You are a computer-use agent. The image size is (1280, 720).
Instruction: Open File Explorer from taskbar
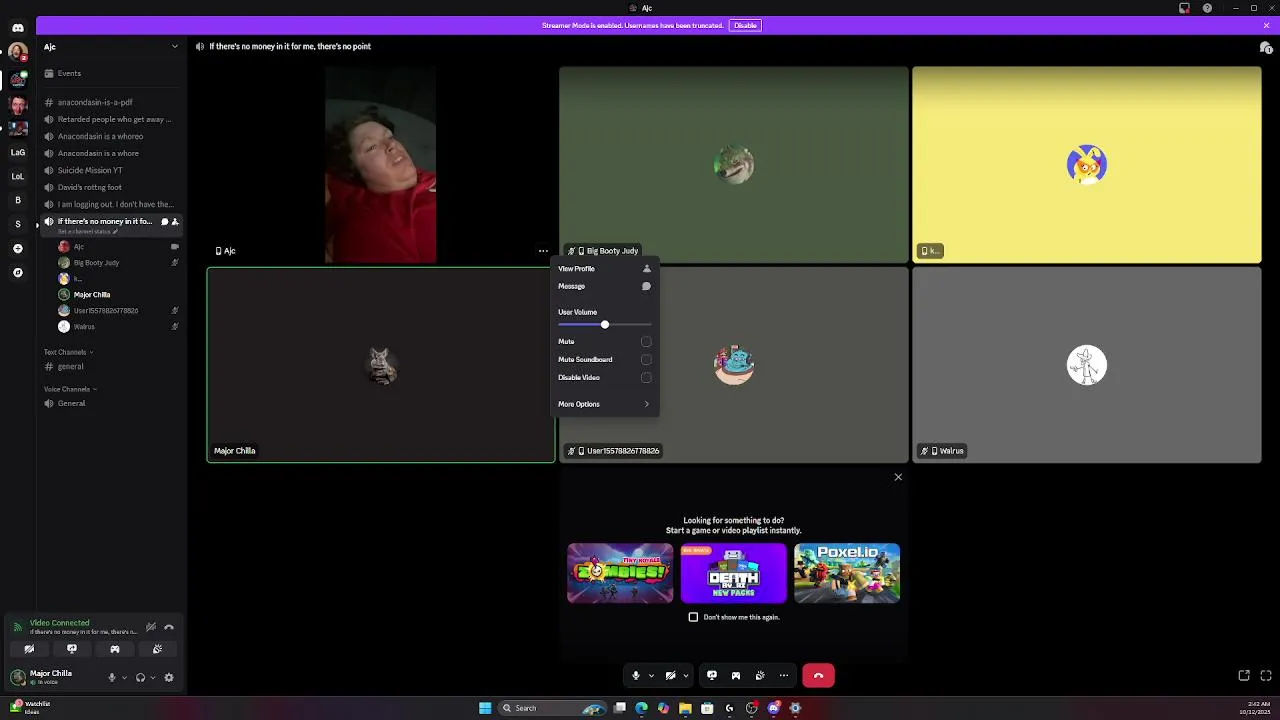[685, 708]
